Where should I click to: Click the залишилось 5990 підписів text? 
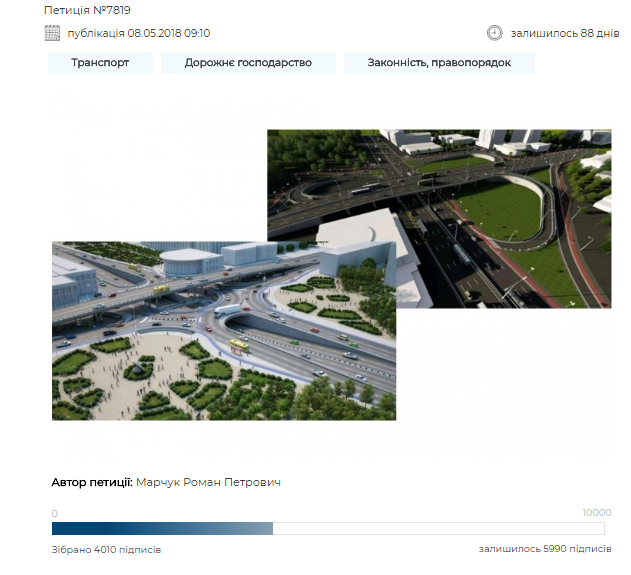pyautogui.click(x=545, y=549)
